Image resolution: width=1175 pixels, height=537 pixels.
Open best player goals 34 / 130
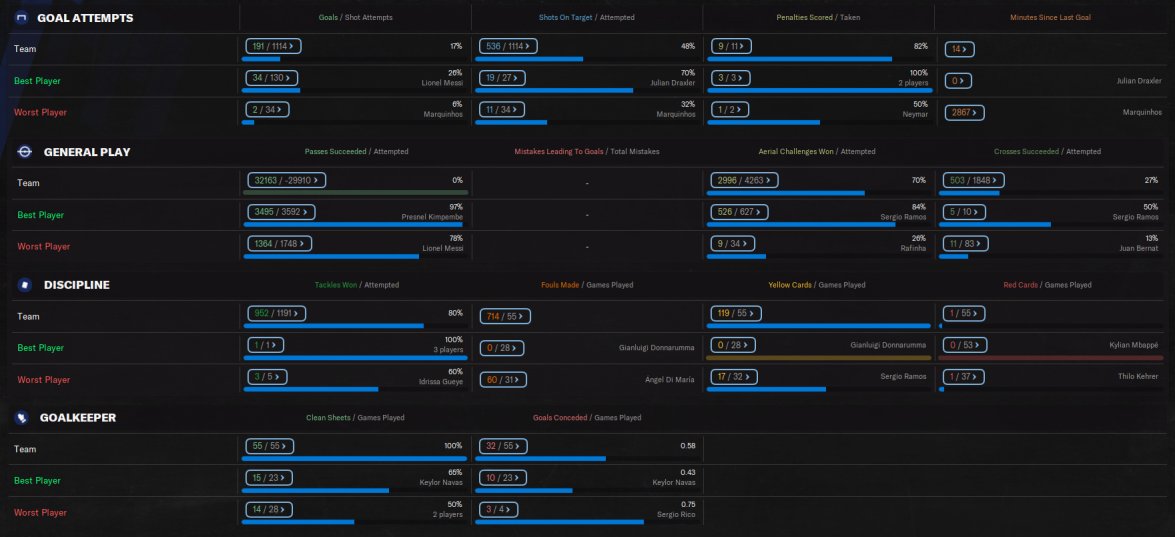tap(271, 78)
